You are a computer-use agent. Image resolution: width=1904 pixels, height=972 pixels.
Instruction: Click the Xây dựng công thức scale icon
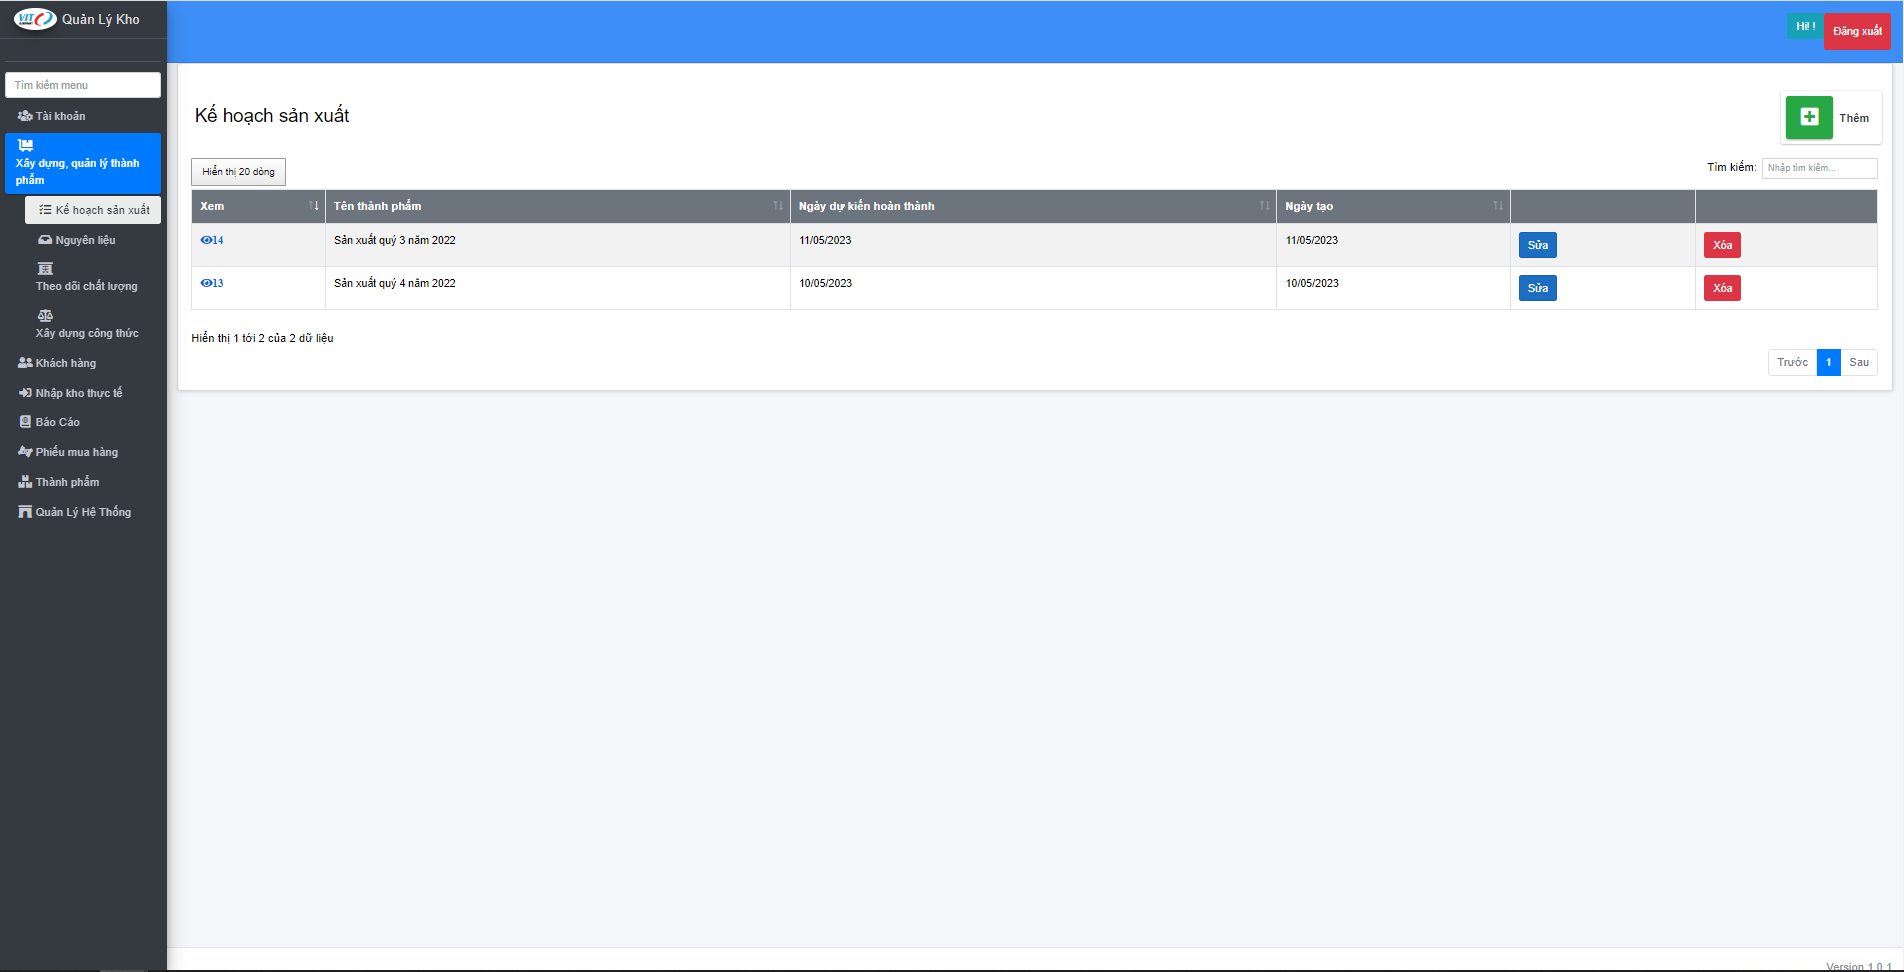tap(45, 315)
